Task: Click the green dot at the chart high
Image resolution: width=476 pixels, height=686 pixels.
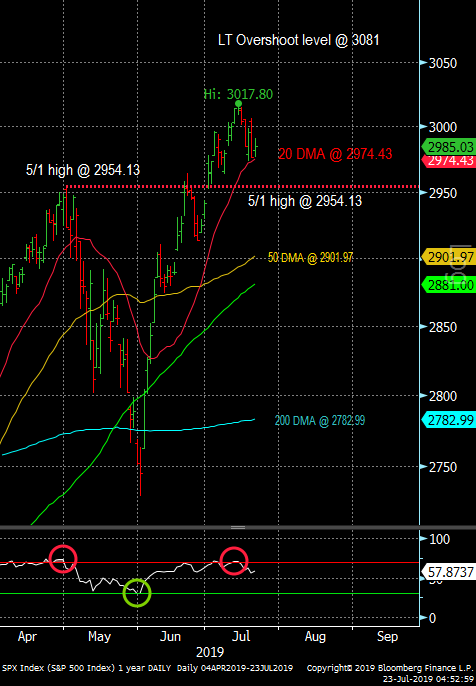Action: pos(238,104)
